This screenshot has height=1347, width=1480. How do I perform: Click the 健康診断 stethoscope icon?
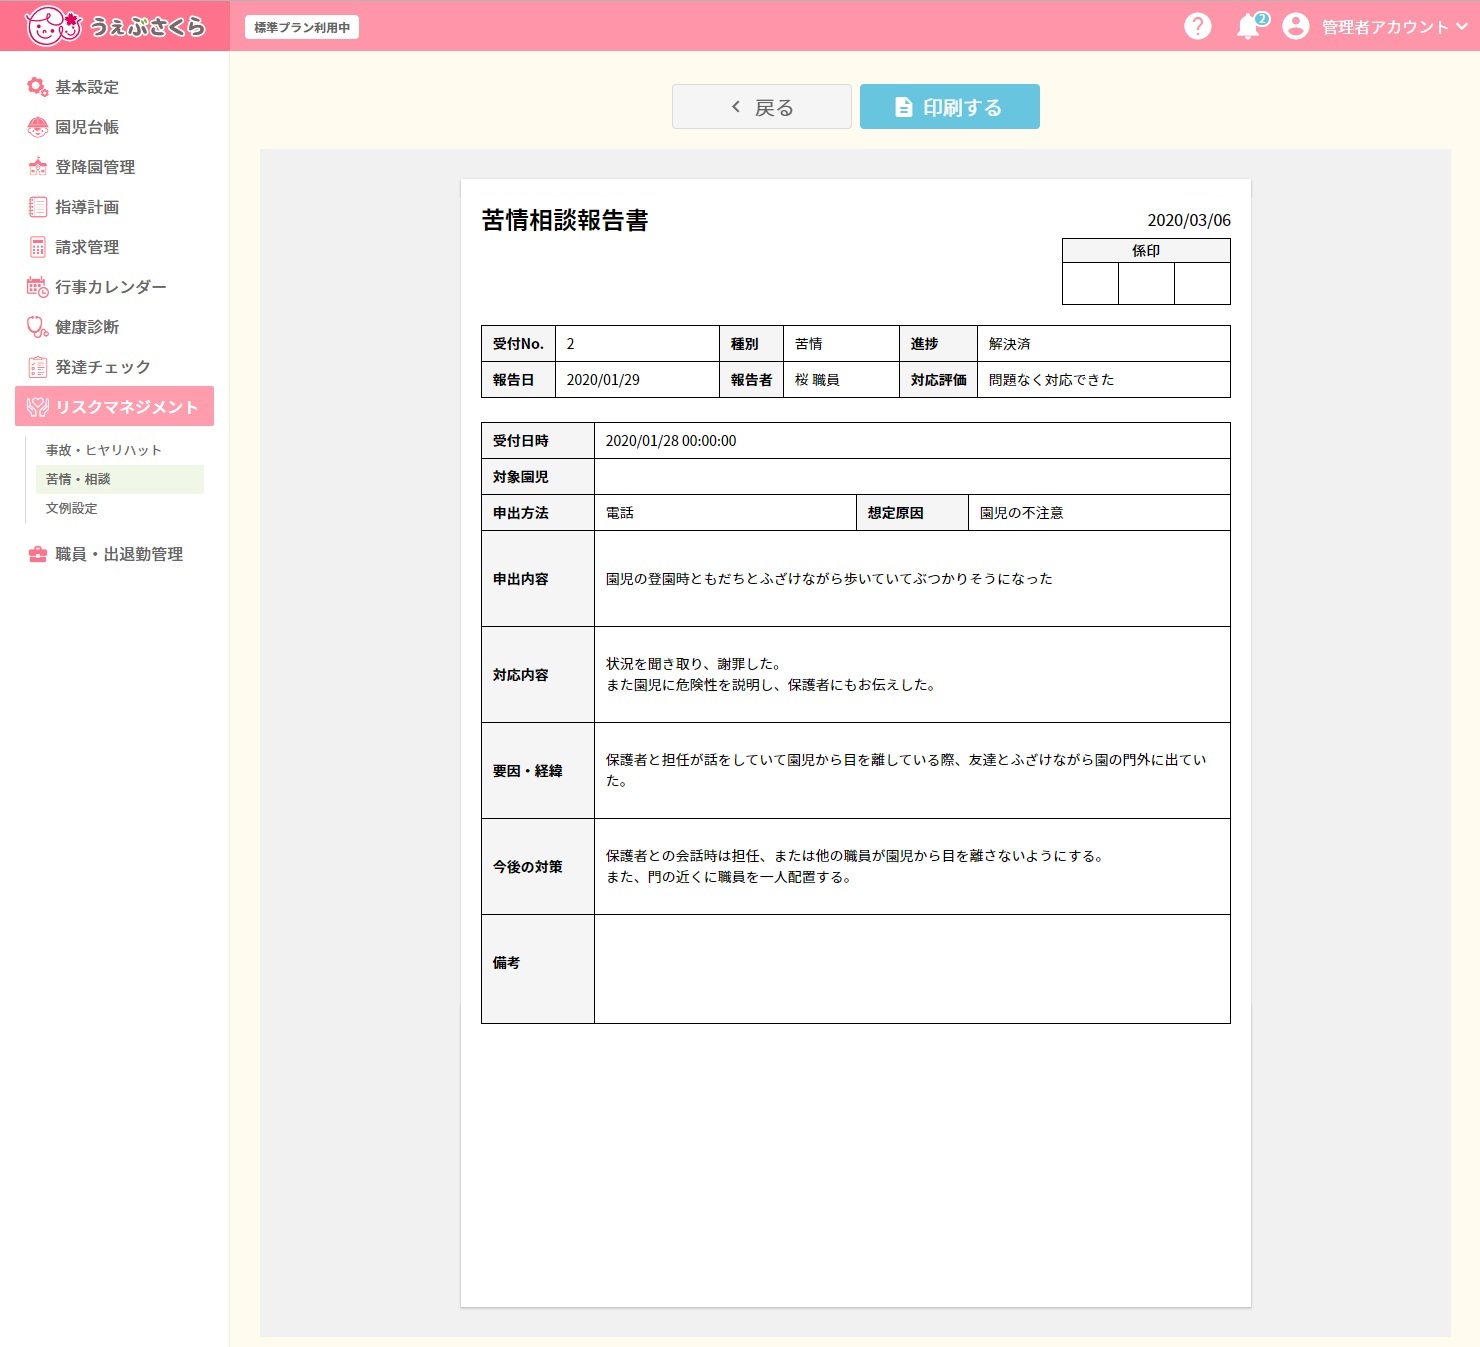pos(38,327)
